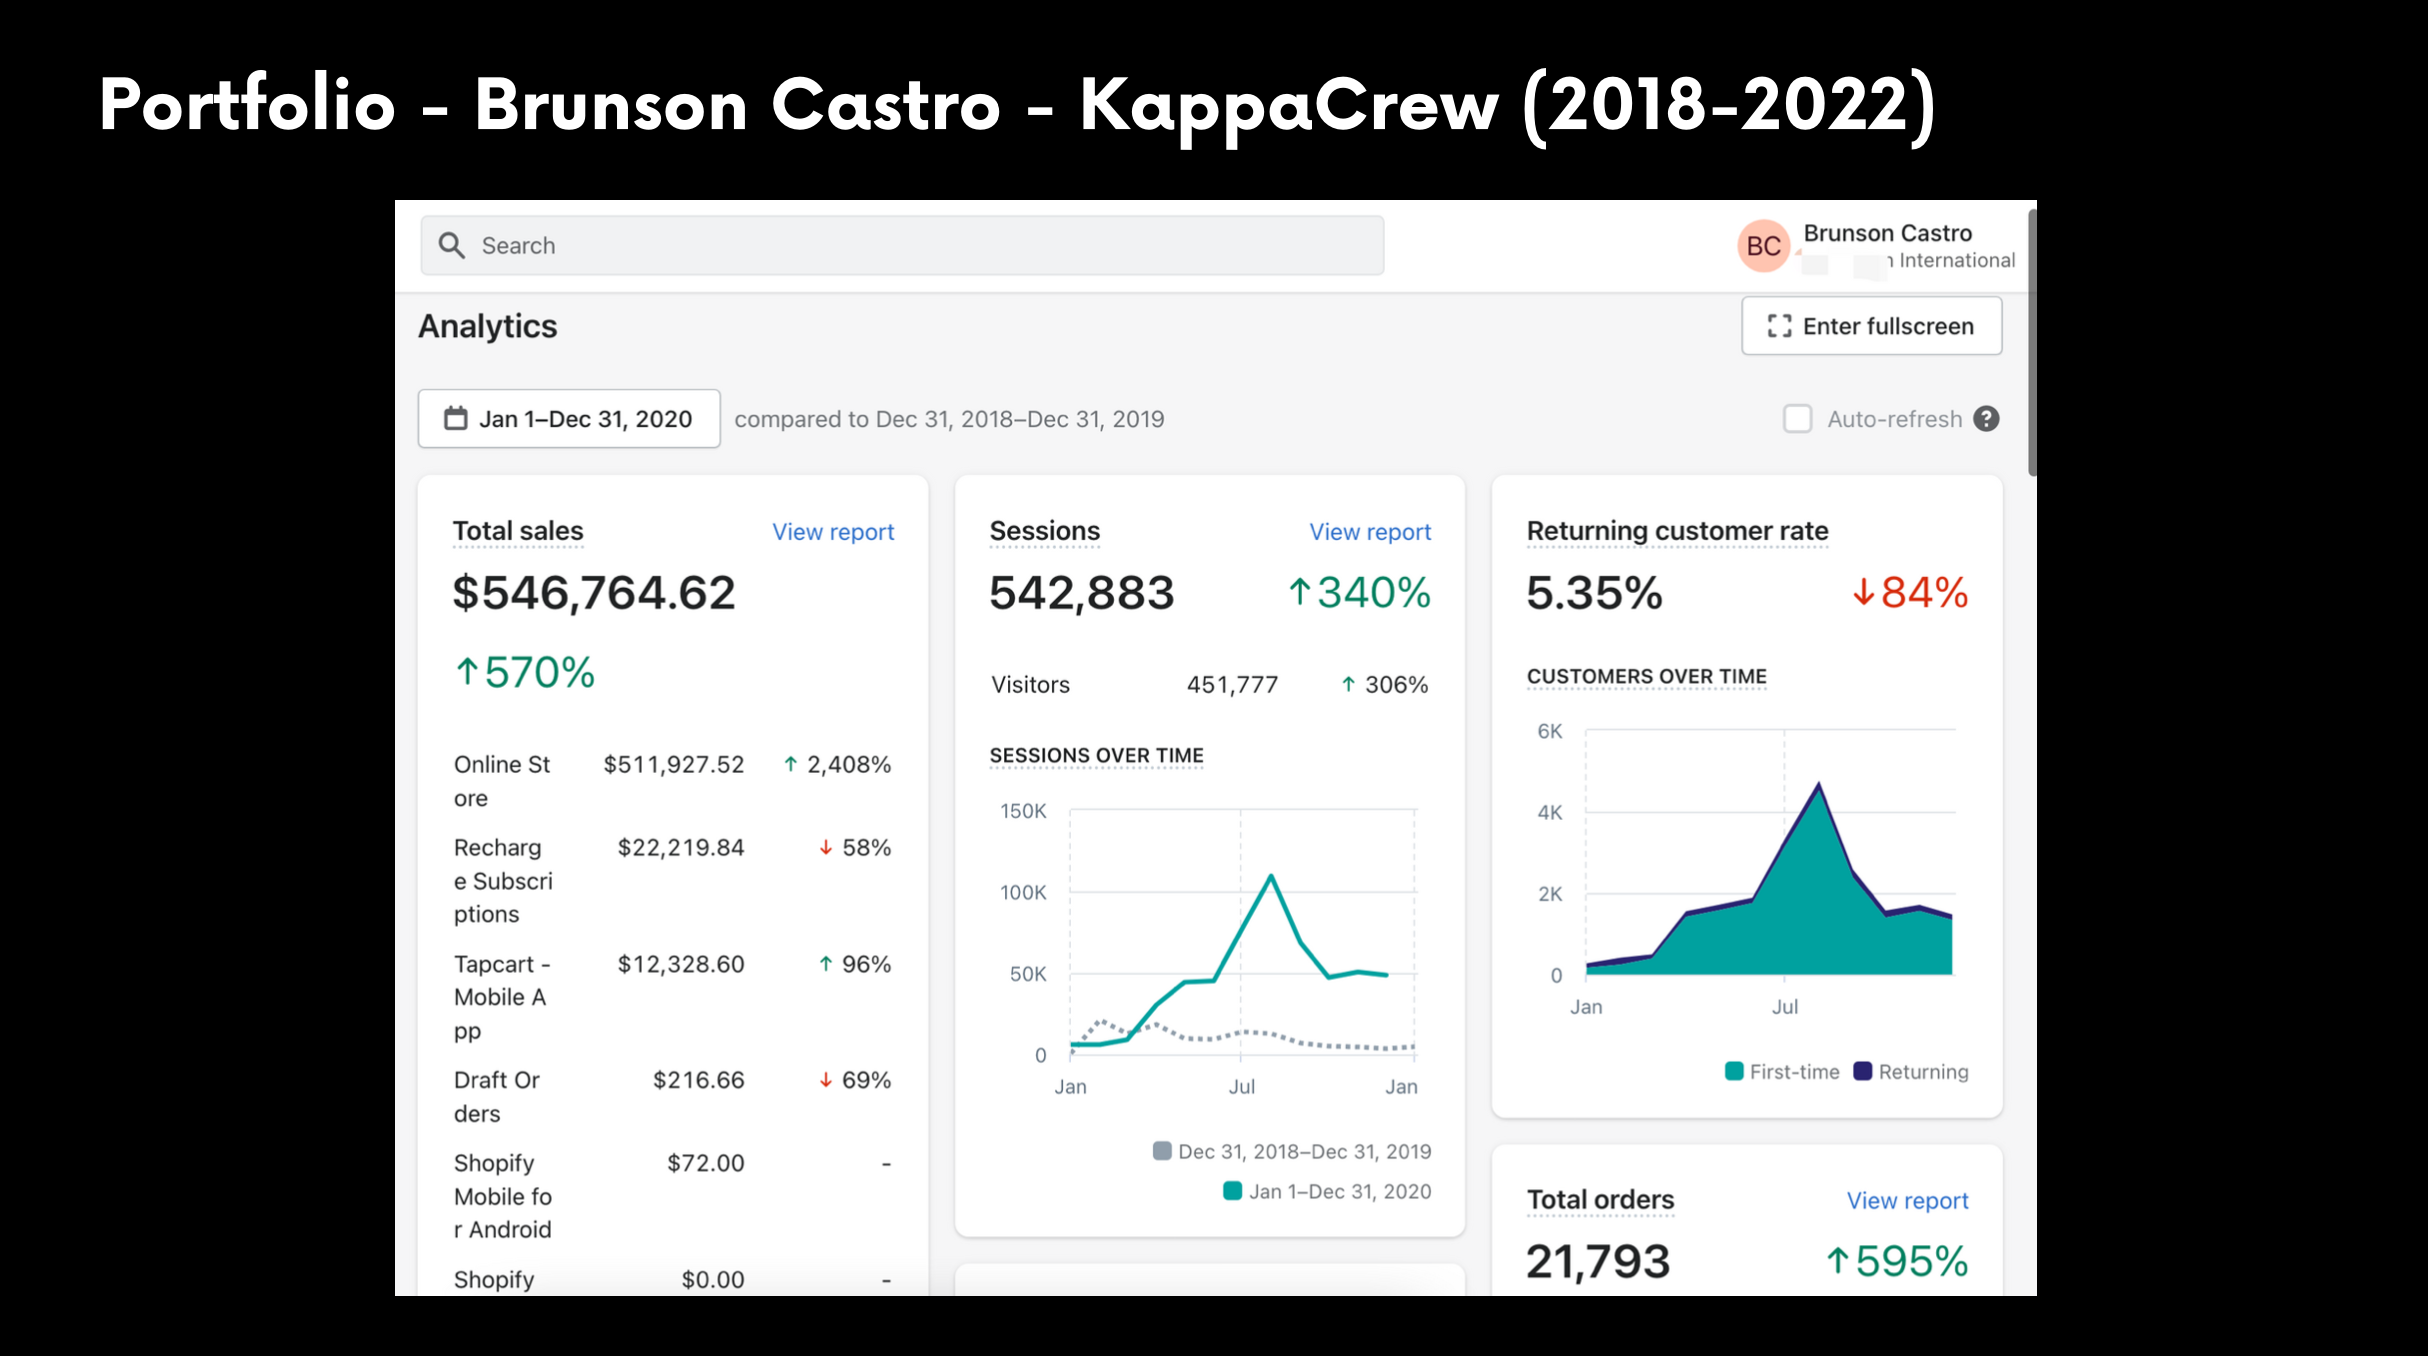Click the 340% sessions increase
This screenshot has width=2428, height=1356.
tap(1359, 593)
